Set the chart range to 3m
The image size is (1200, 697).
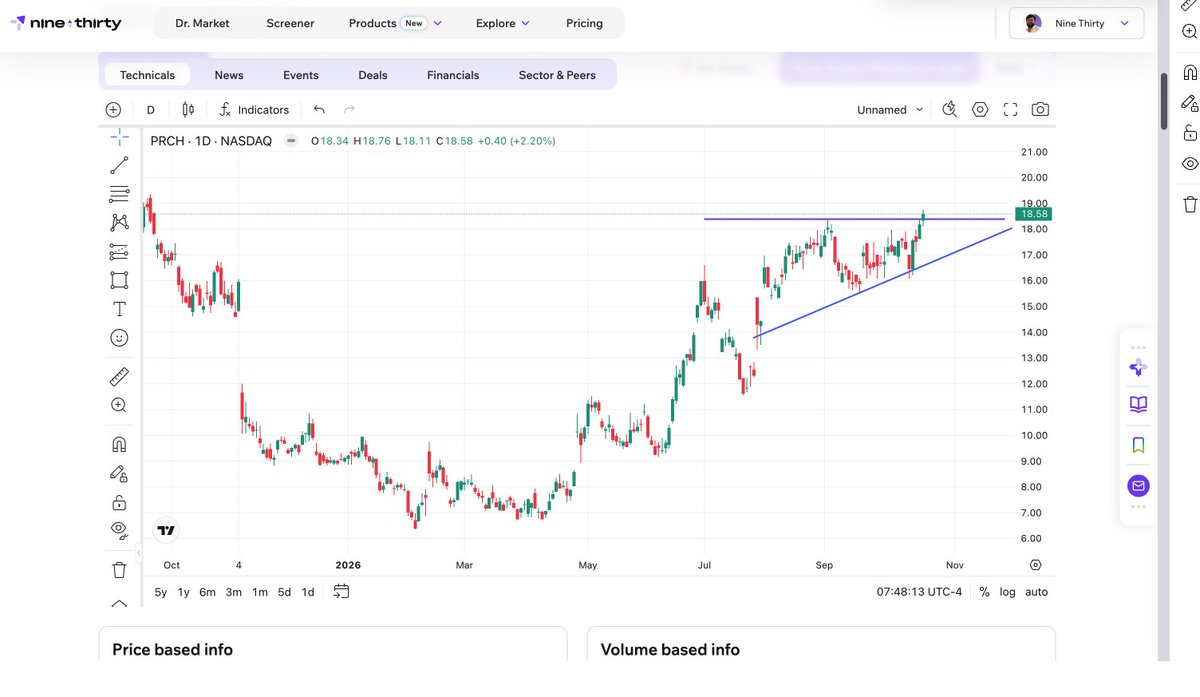[234, 592]
